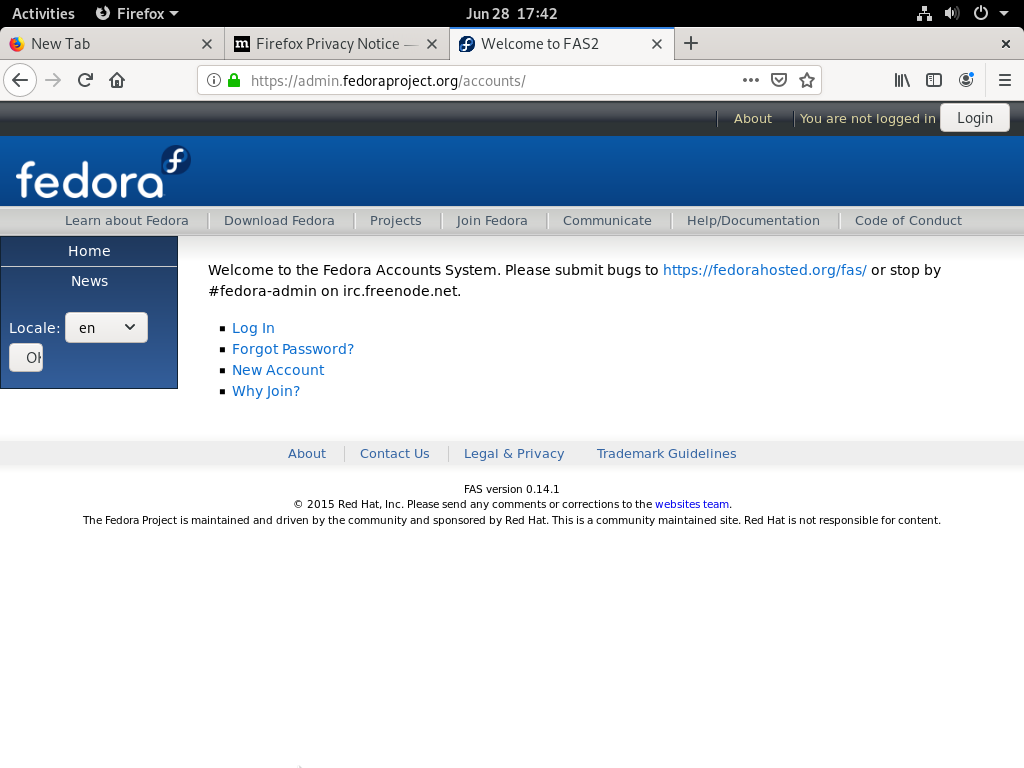Open the Library icon in toolbar
The width and height of the screenshot is (1024, 768).
point(902,80)
